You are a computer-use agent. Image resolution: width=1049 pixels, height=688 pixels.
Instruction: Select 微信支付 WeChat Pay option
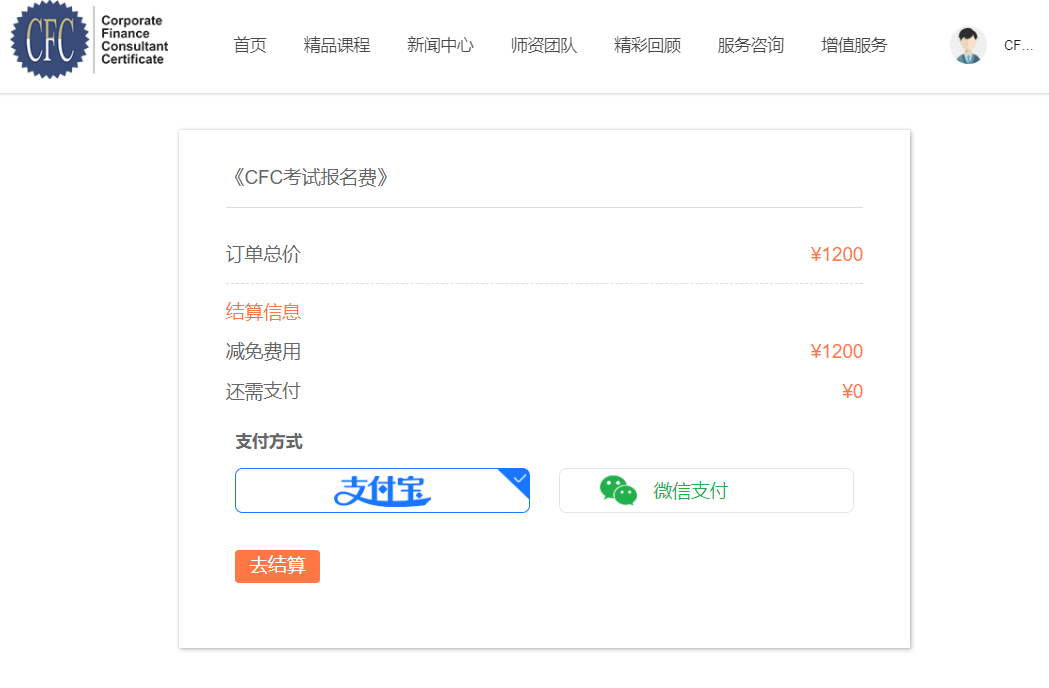pyautogui.click(x=706, y=491)
